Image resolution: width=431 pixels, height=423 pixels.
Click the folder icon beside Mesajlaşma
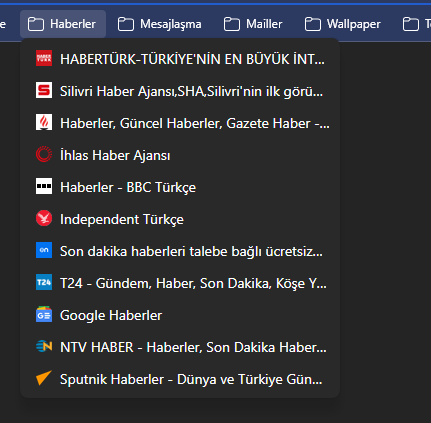pos(126,24)
